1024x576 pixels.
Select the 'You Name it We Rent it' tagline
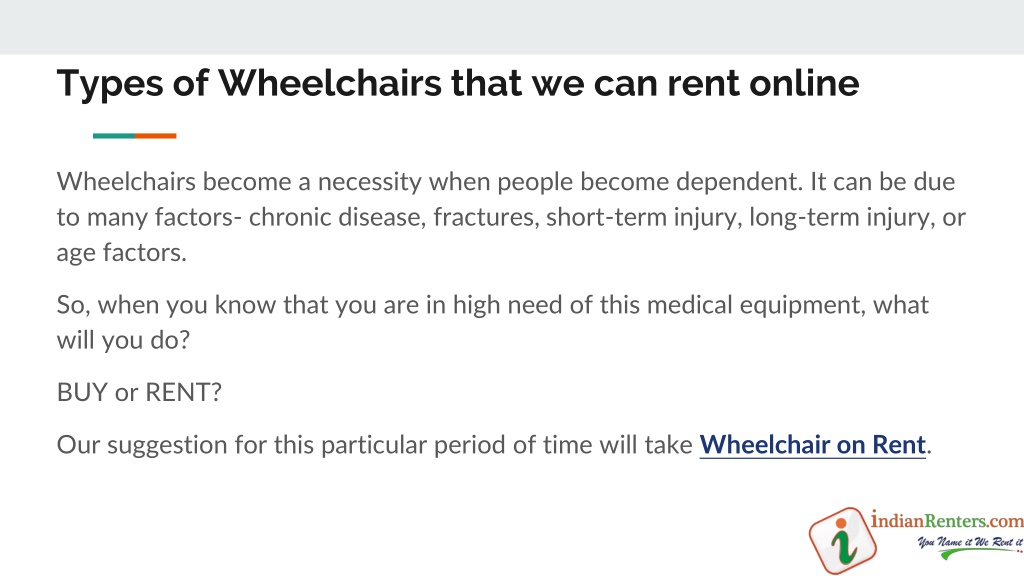tap(970, 542)
